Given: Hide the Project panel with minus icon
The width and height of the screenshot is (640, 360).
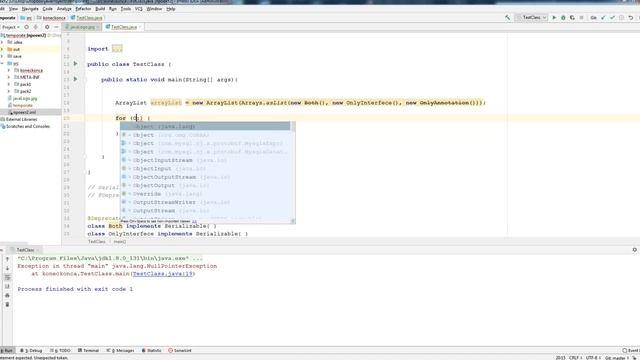Looking at the screenshot, I should [x=56, y=27].
